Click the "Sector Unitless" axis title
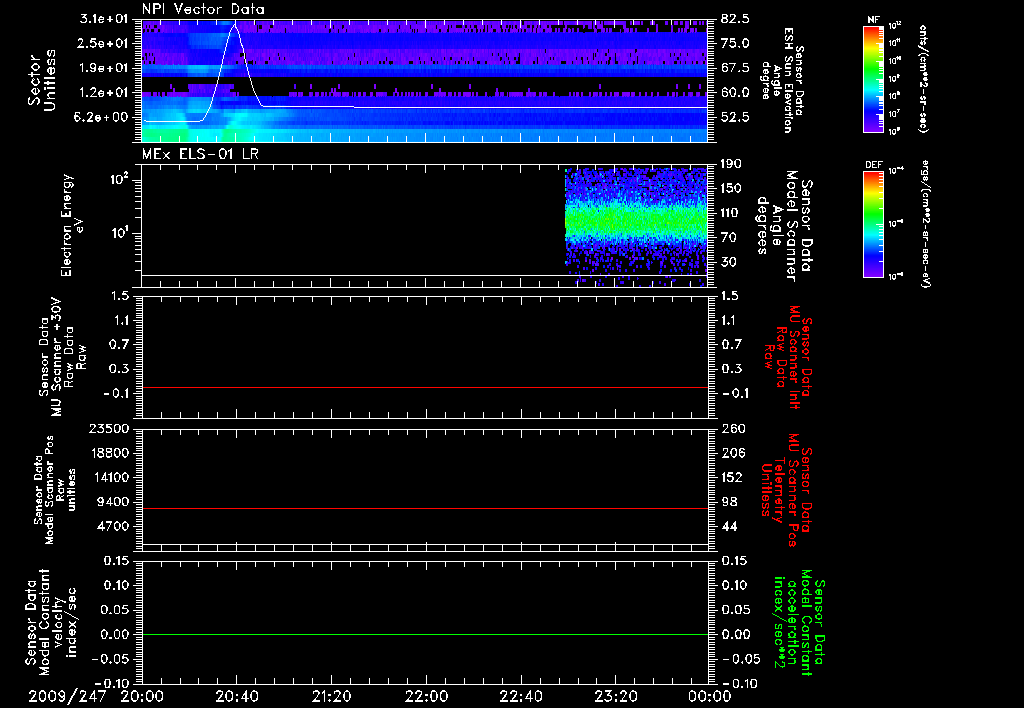 (x=42, y=80)
